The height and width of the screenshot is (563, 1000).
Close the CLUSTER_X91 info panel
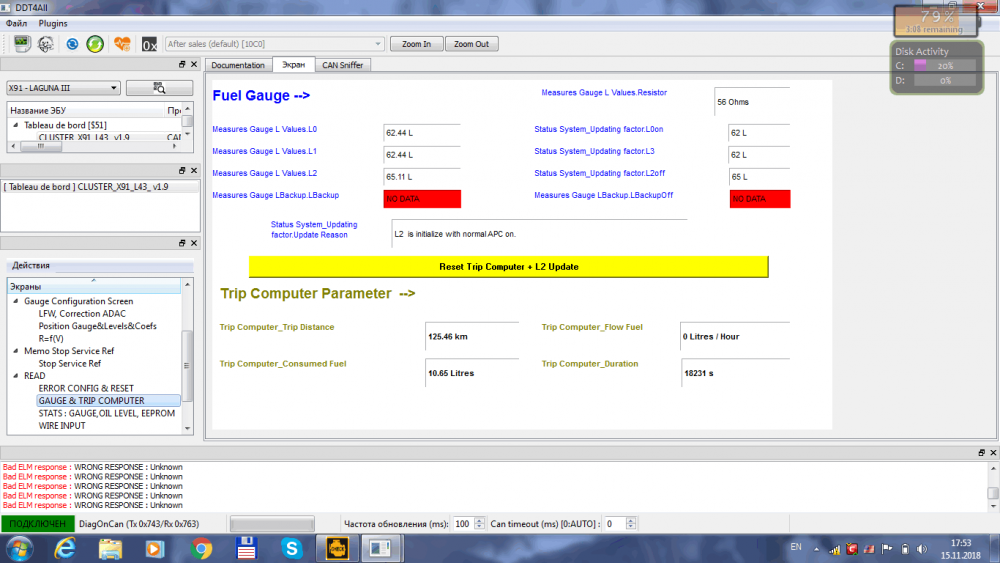tap(194, 170)
